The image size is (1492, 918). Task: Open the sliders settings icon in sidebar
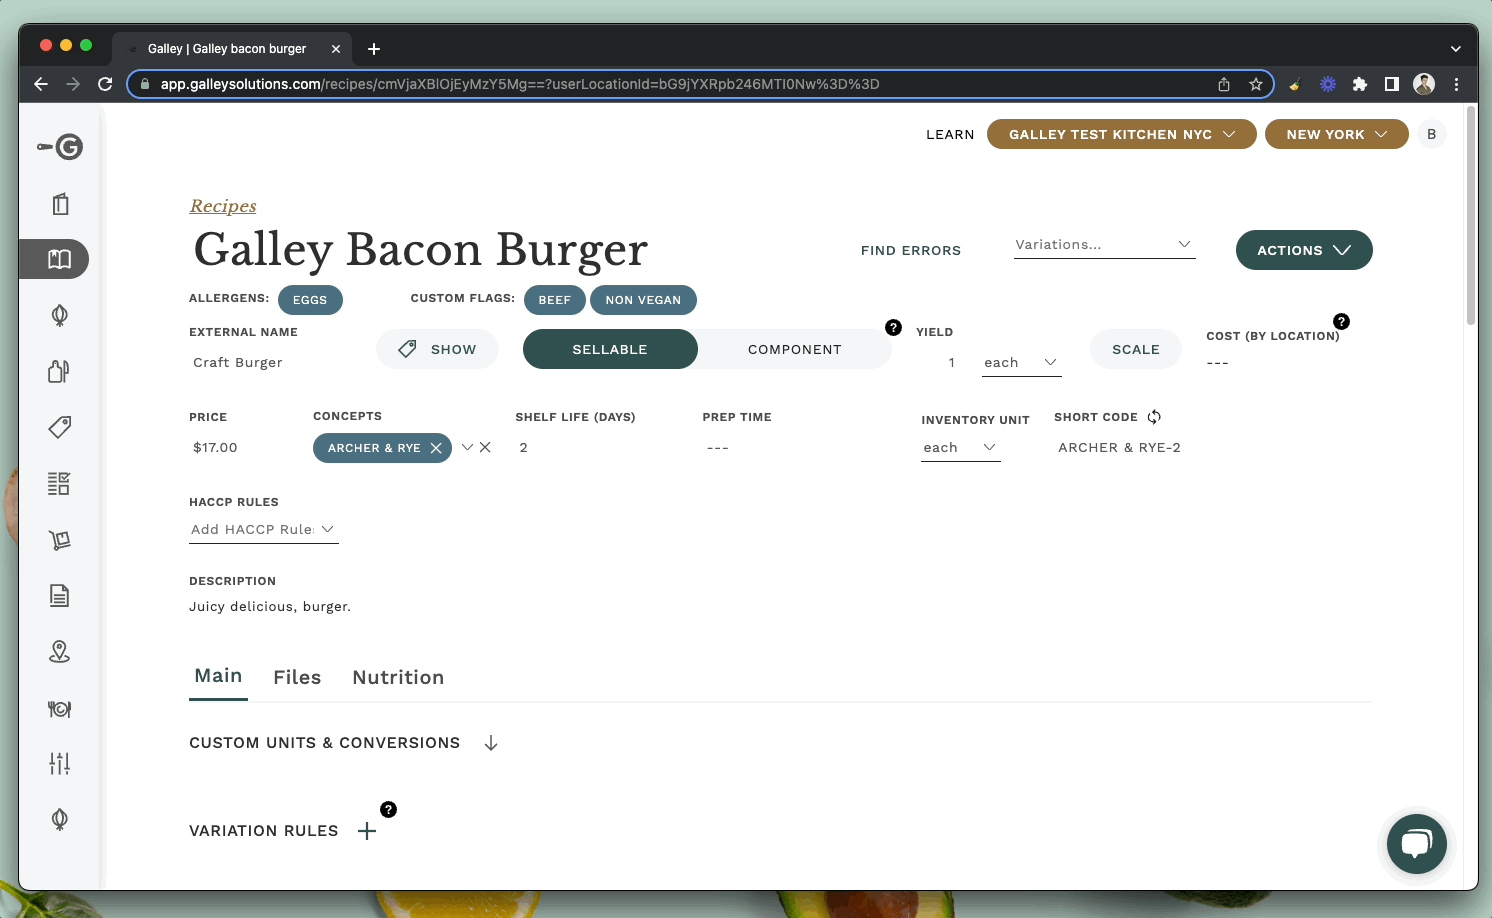59,763
